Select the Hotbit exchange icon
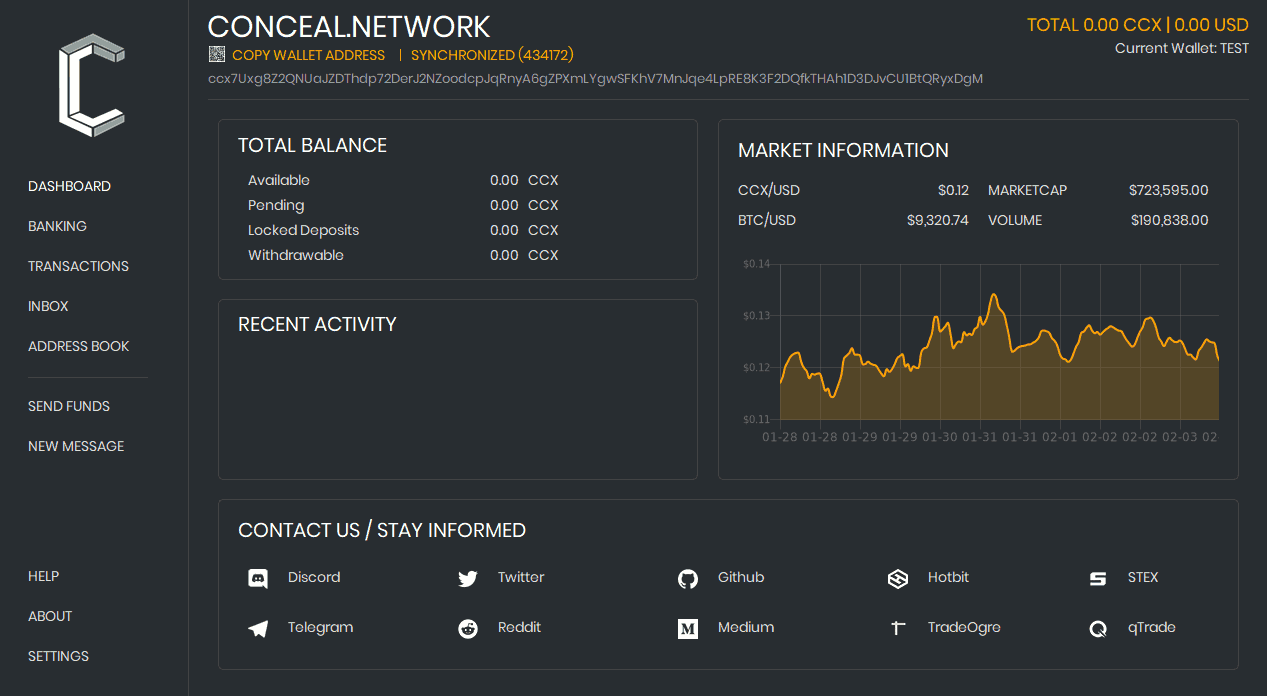 [x=897, y=578]
